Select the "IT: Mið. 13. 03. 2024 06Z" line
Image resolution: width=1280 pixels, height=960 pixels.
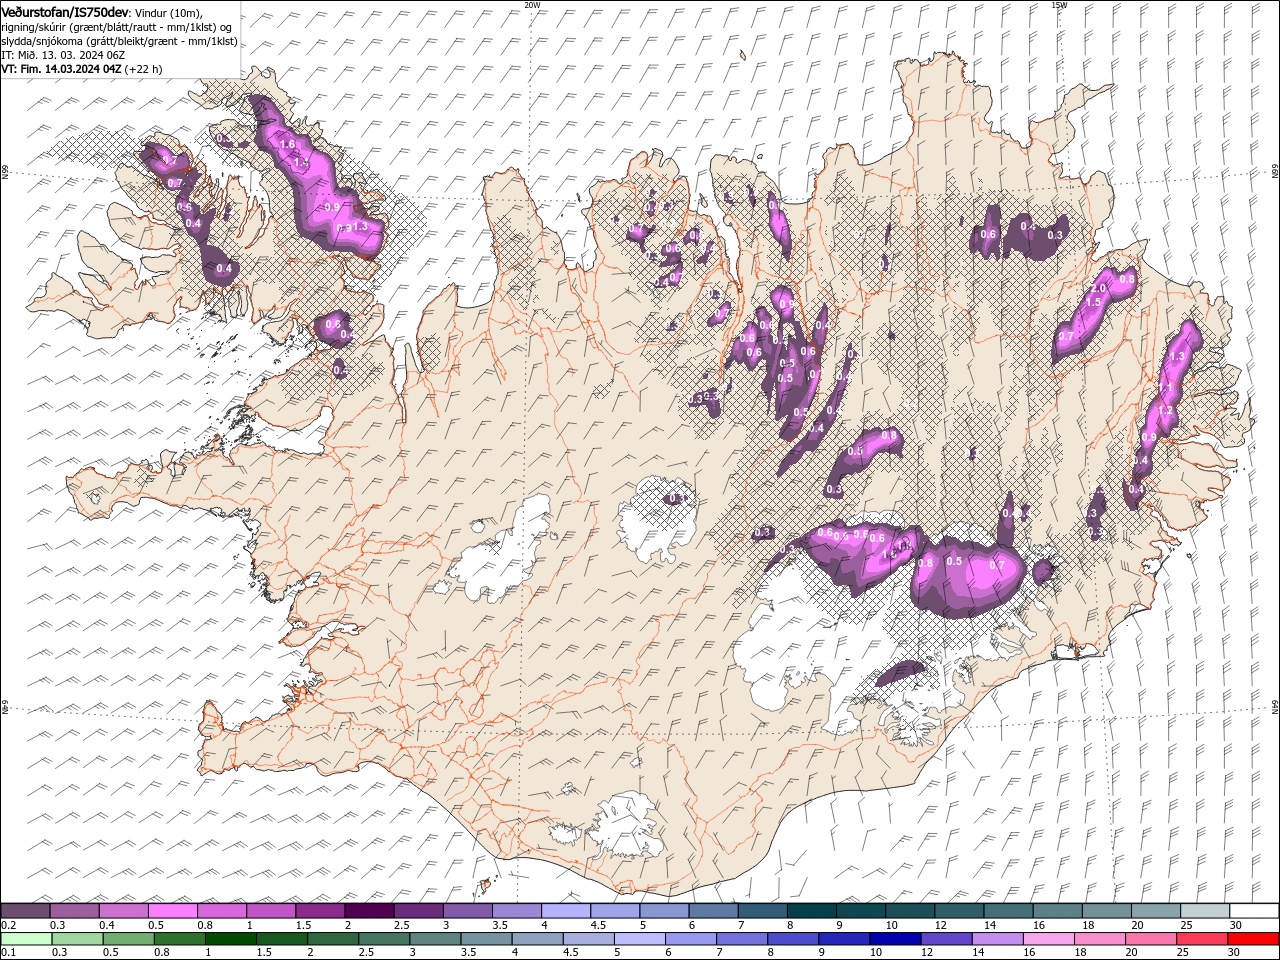pos(62,55)
